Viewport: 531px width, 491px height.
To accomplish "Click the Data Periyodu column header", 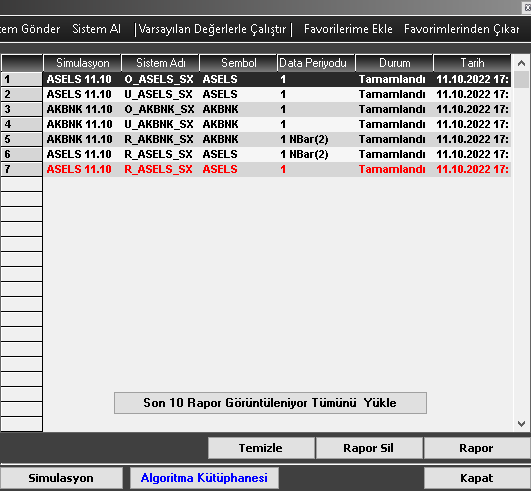I will 316,63.
